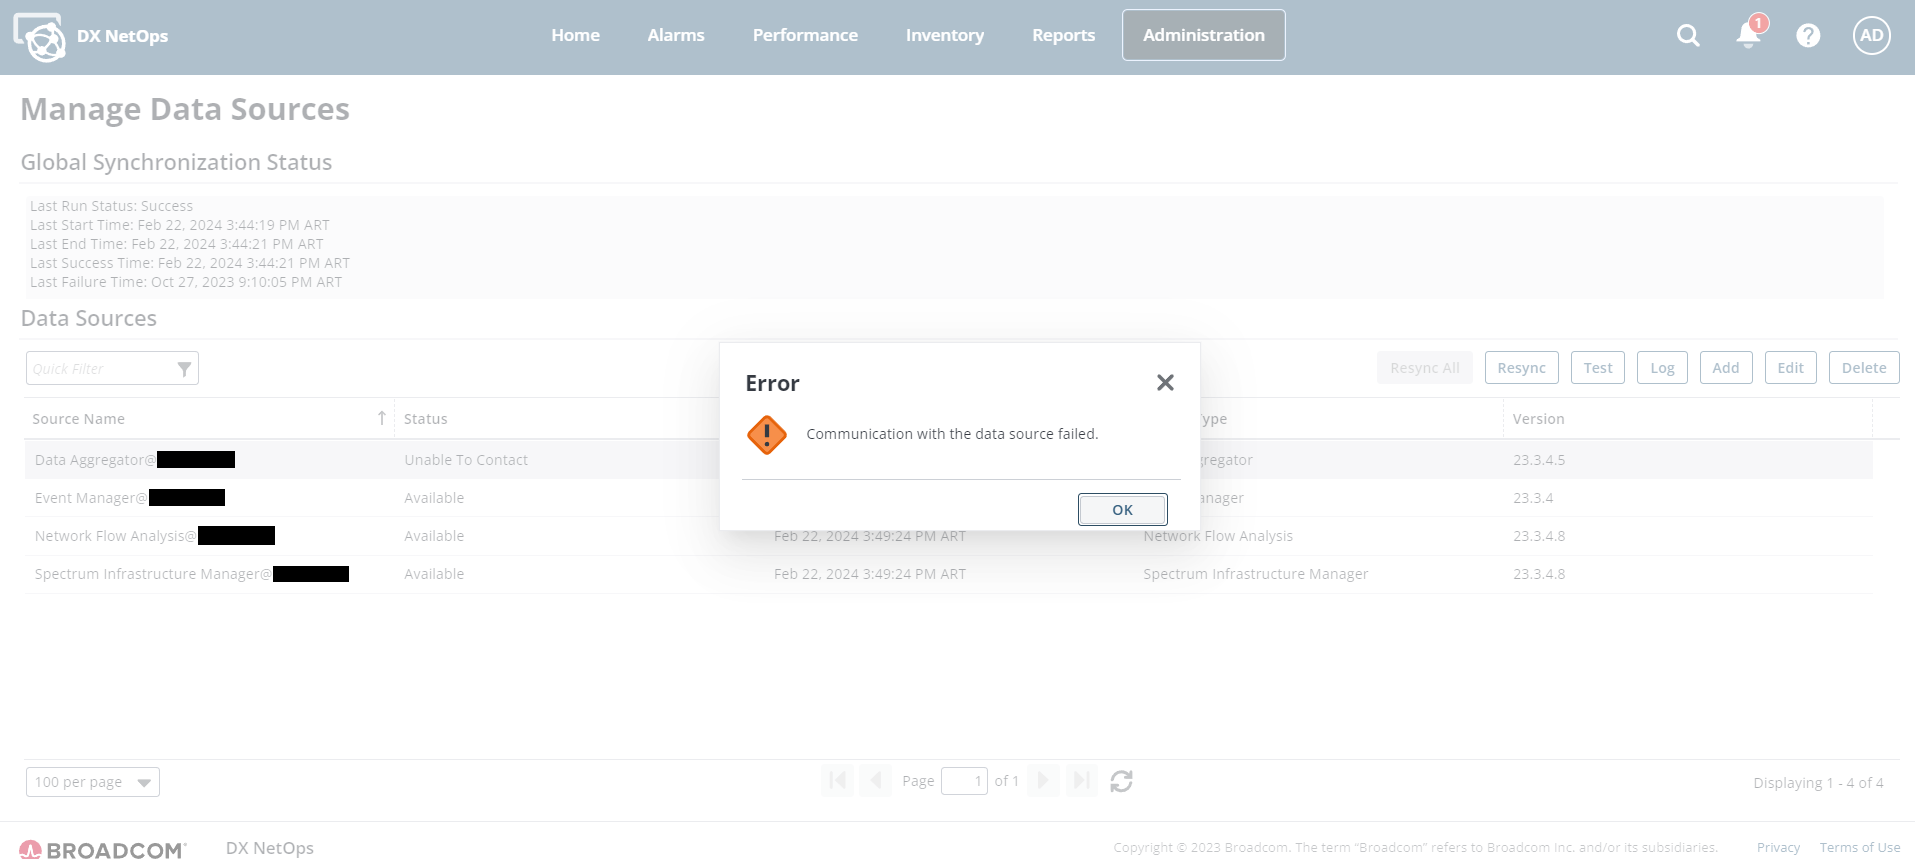
Task: Open the notifications bell icon
Action: point(1748,35)
